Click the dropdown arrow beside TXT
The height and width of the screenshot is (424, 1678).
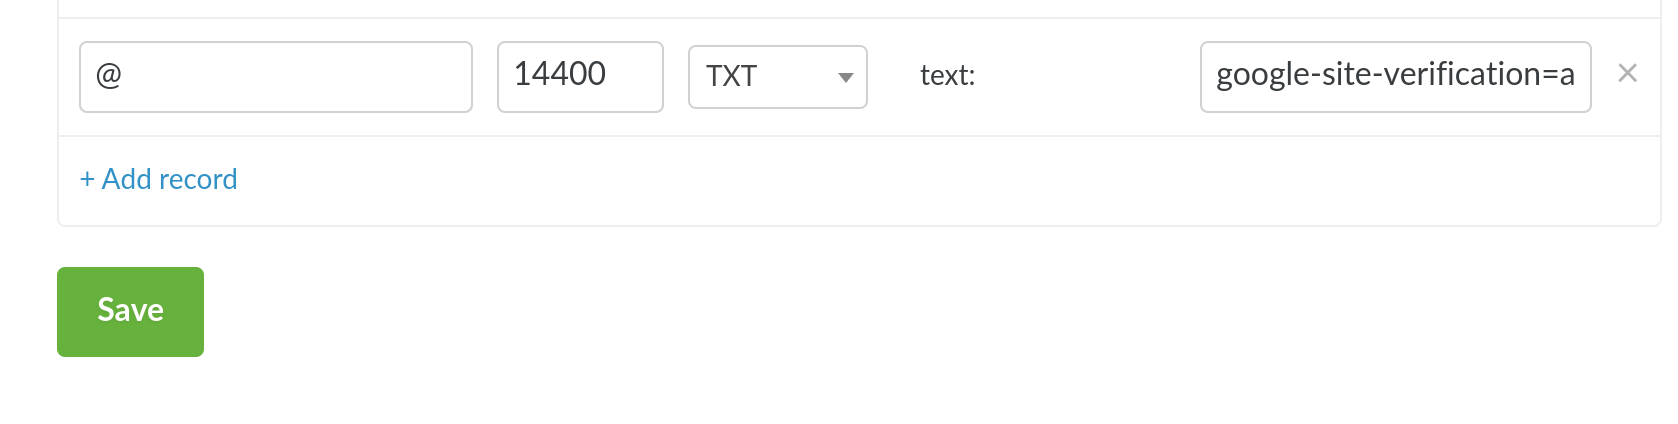click(x=845, y=77)
